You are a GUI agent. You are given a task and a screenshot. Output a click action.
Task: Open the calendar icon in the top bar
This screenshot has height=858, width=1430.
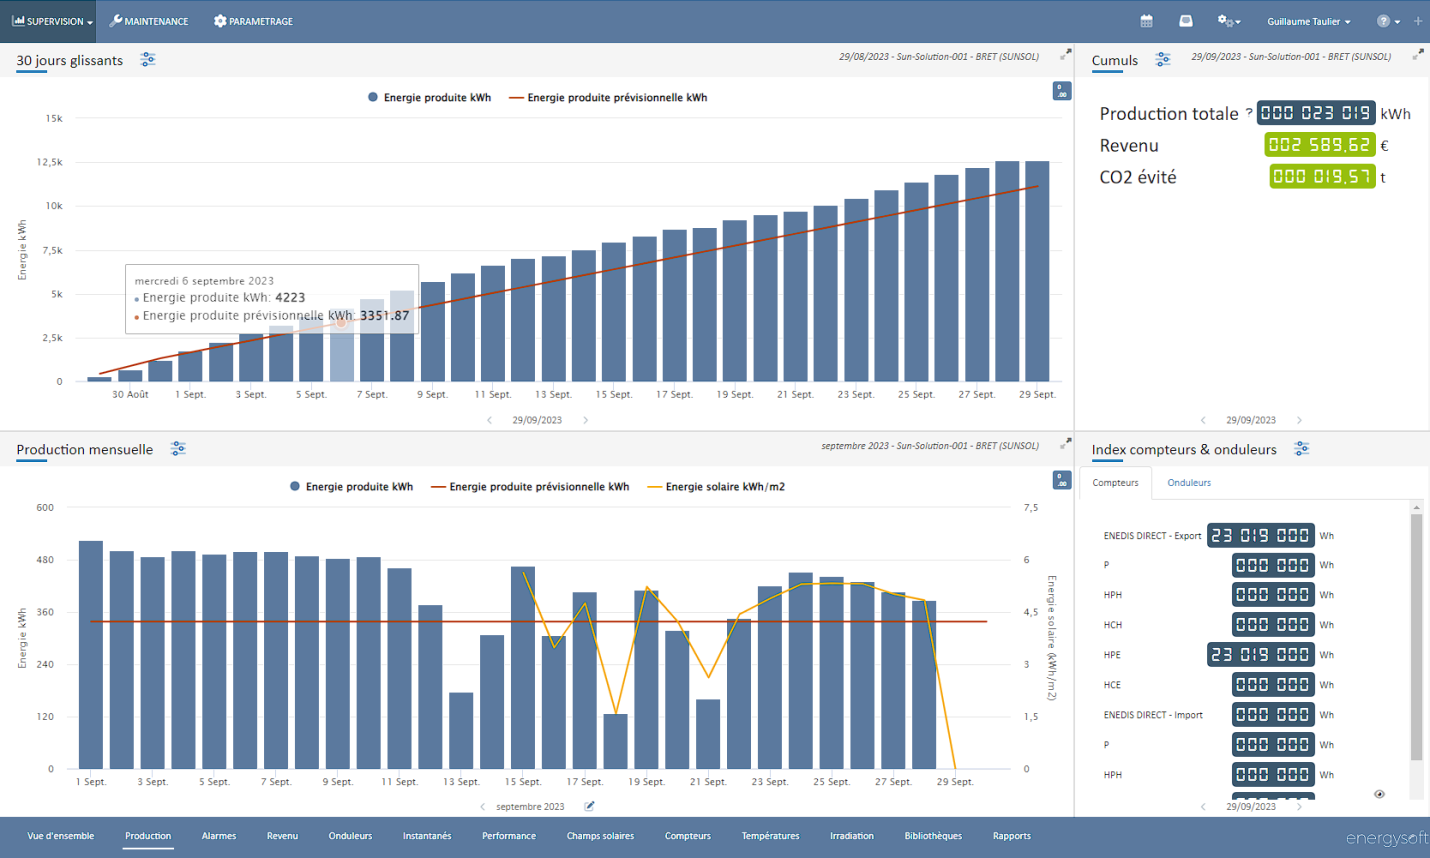click(1146, 21)
